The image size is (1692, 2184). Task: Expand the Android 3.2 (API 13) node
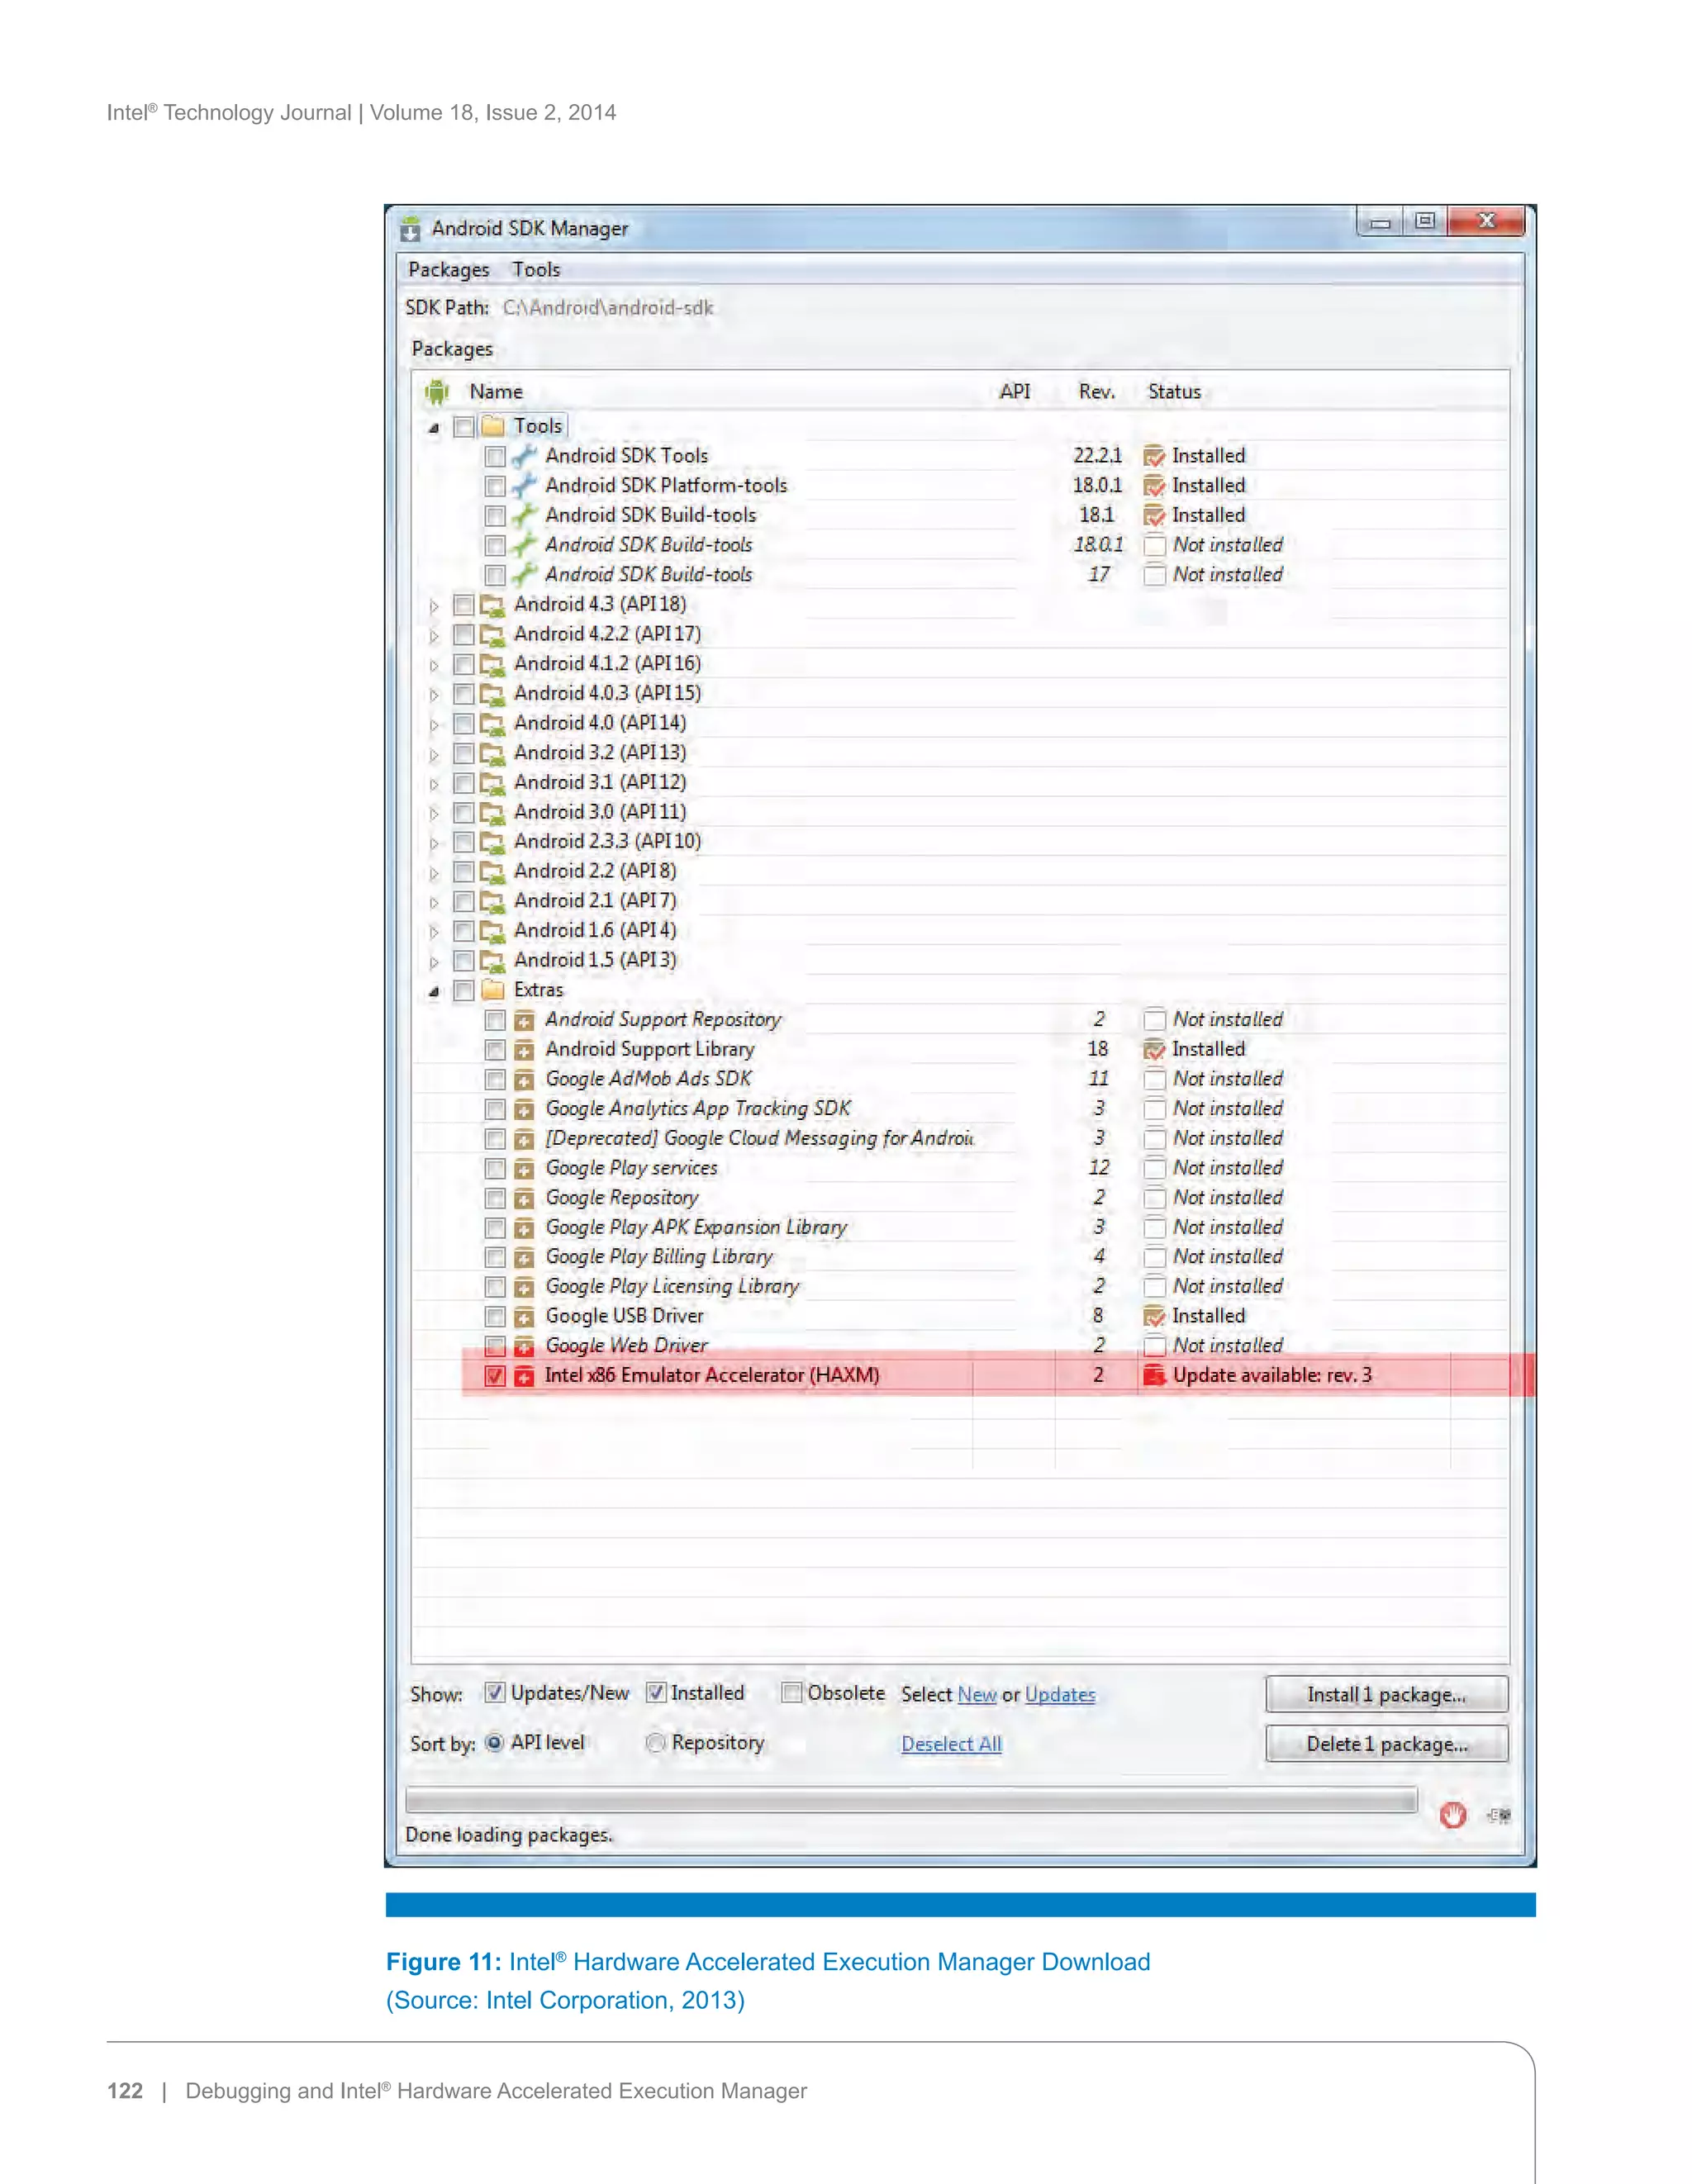coord(434,755)
